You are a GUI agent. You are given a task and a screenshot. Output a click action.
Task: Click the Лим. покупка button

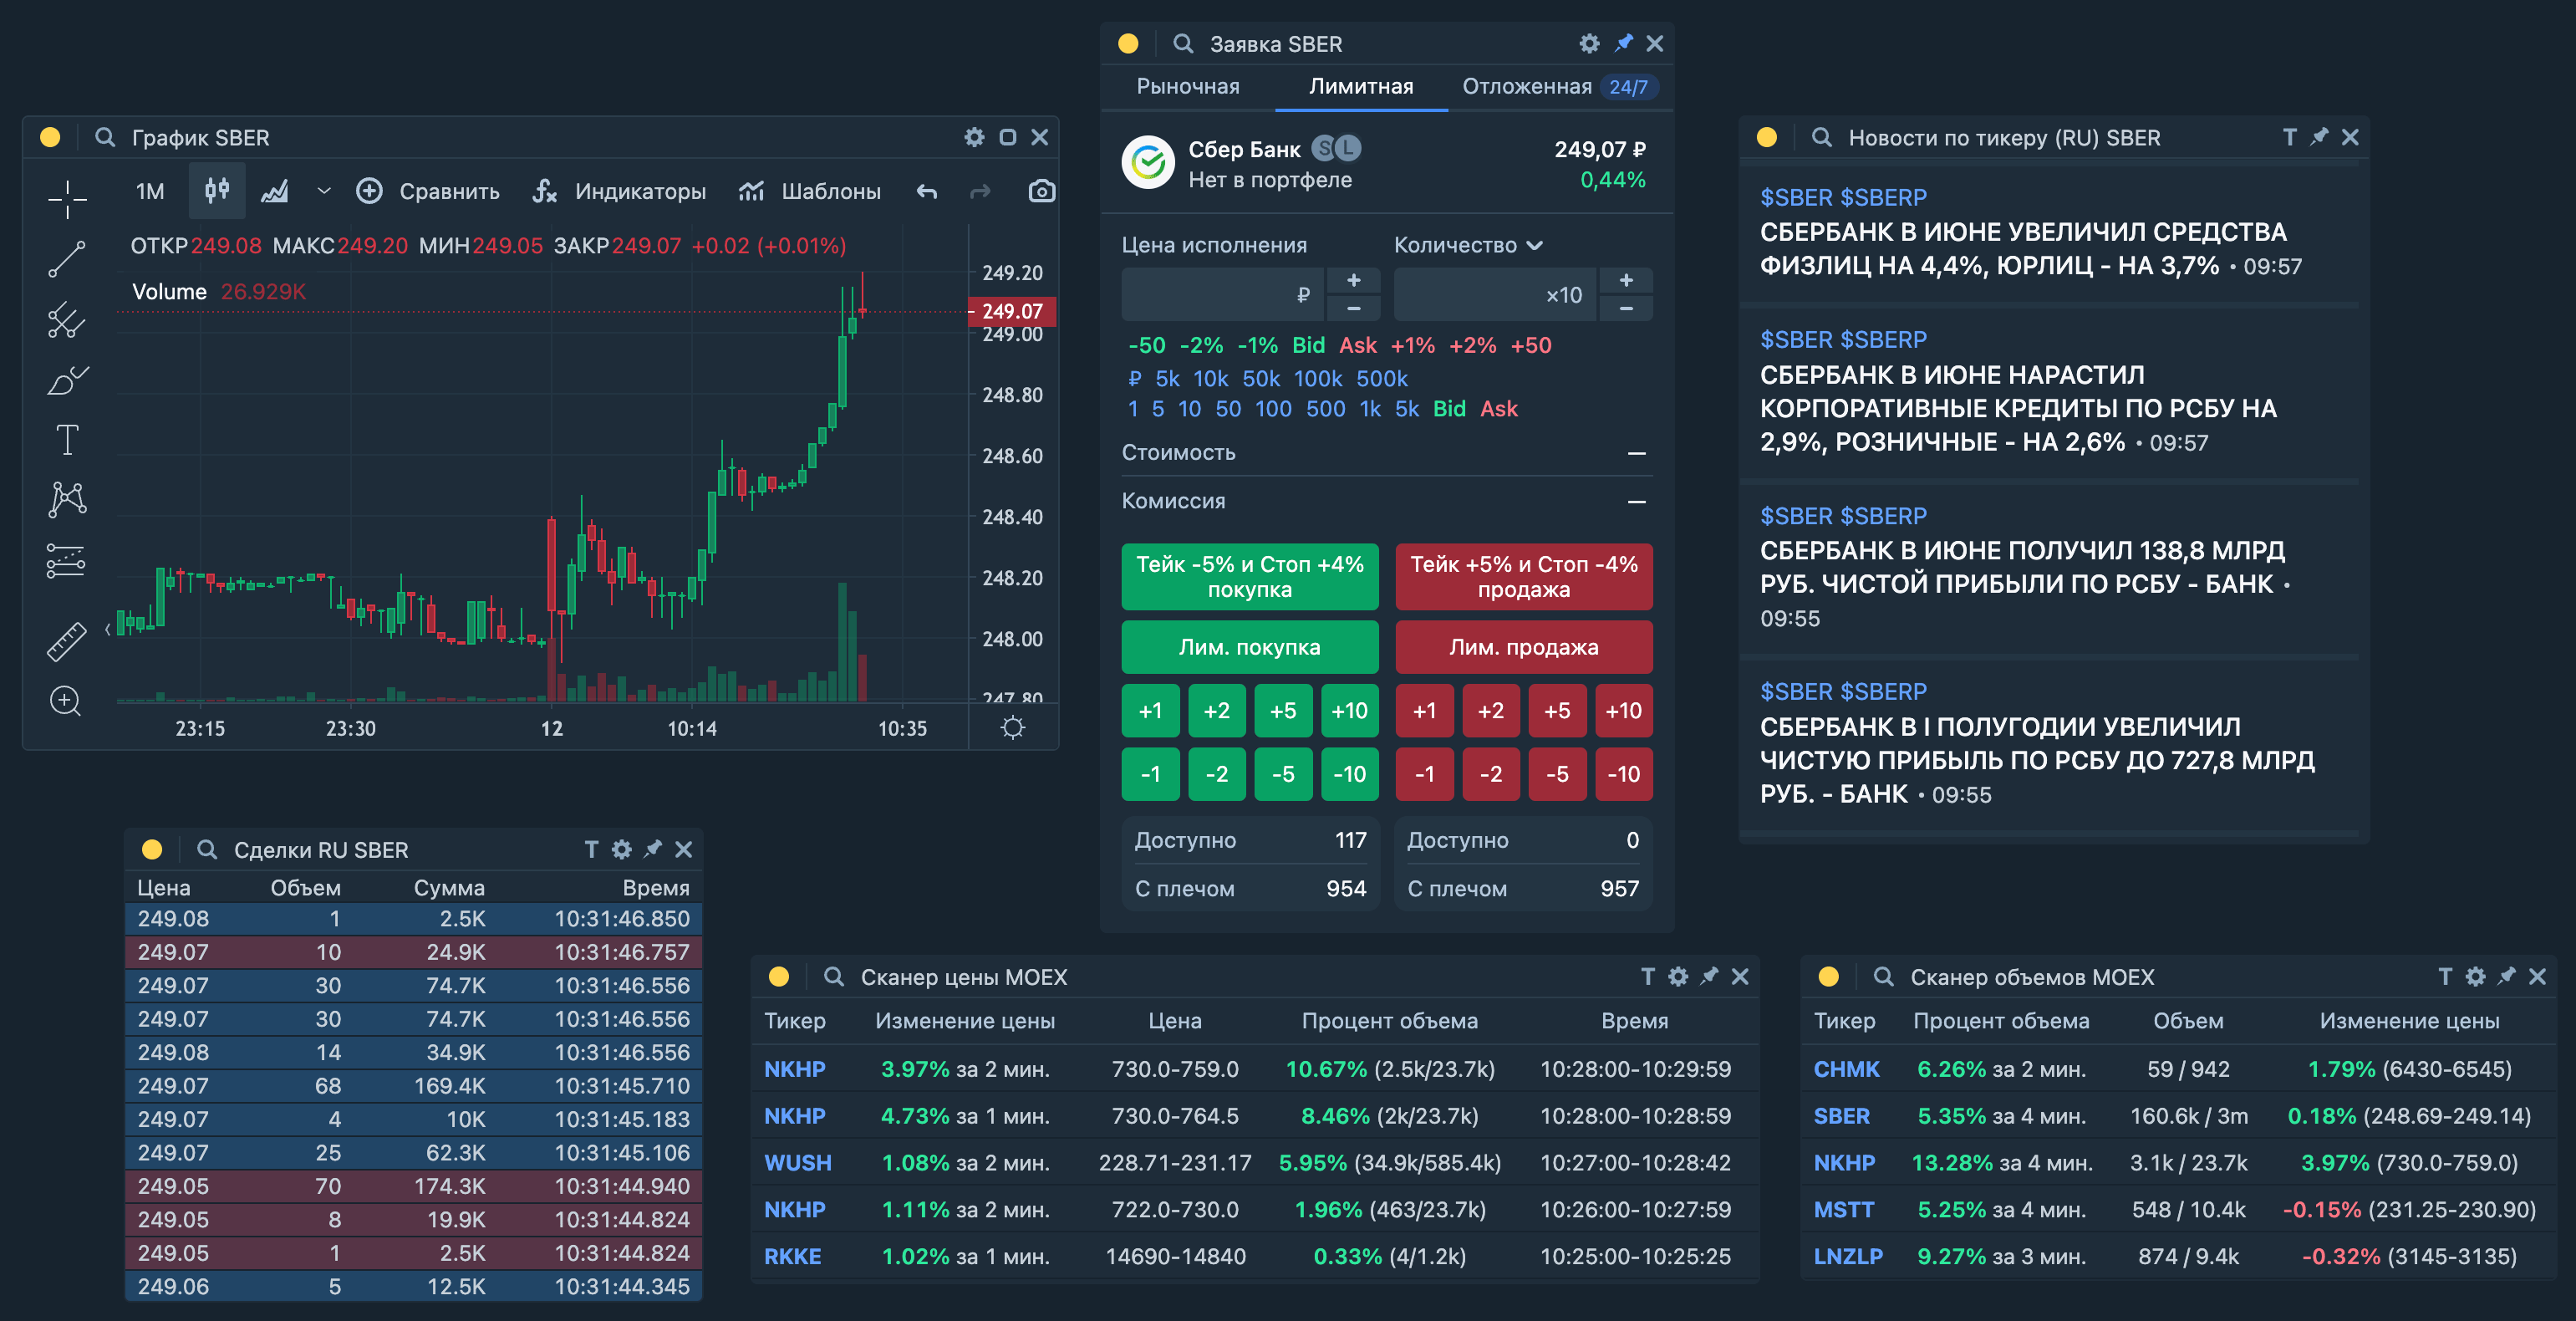point(1249,647)
